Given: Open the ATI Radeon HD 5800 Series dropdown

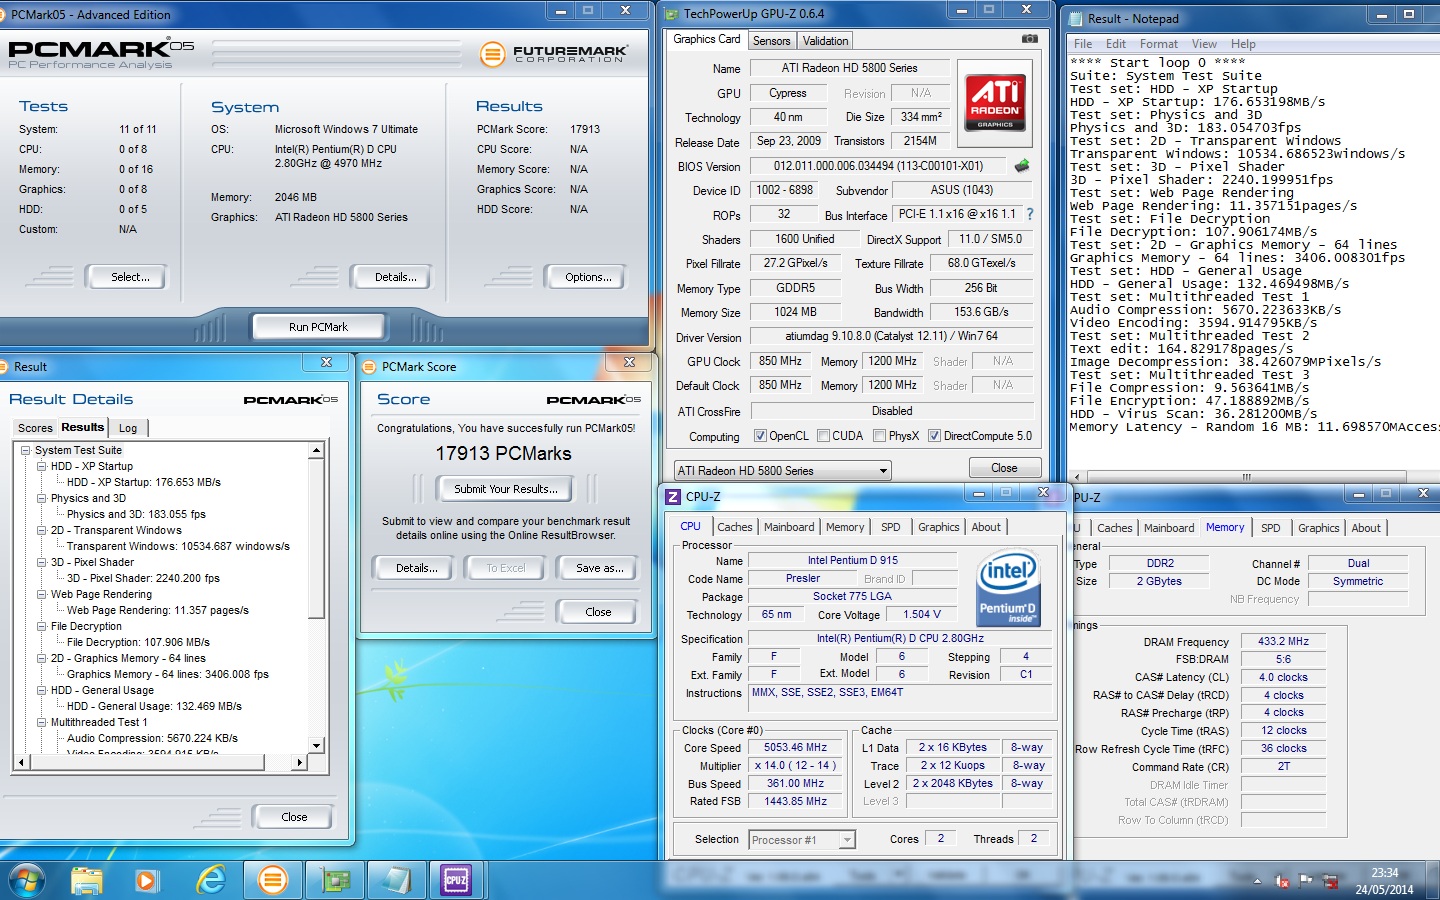Looking at the screenshot, I should (x=781, y=470).
